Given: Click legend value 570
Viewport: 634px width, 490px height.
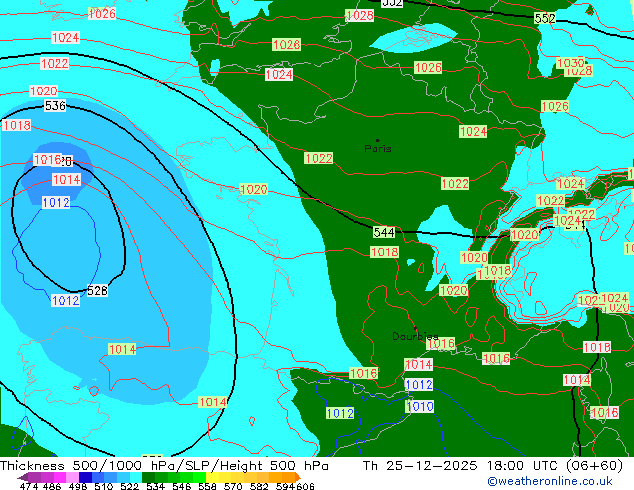Looking at the screenshot, I should 233,486.
